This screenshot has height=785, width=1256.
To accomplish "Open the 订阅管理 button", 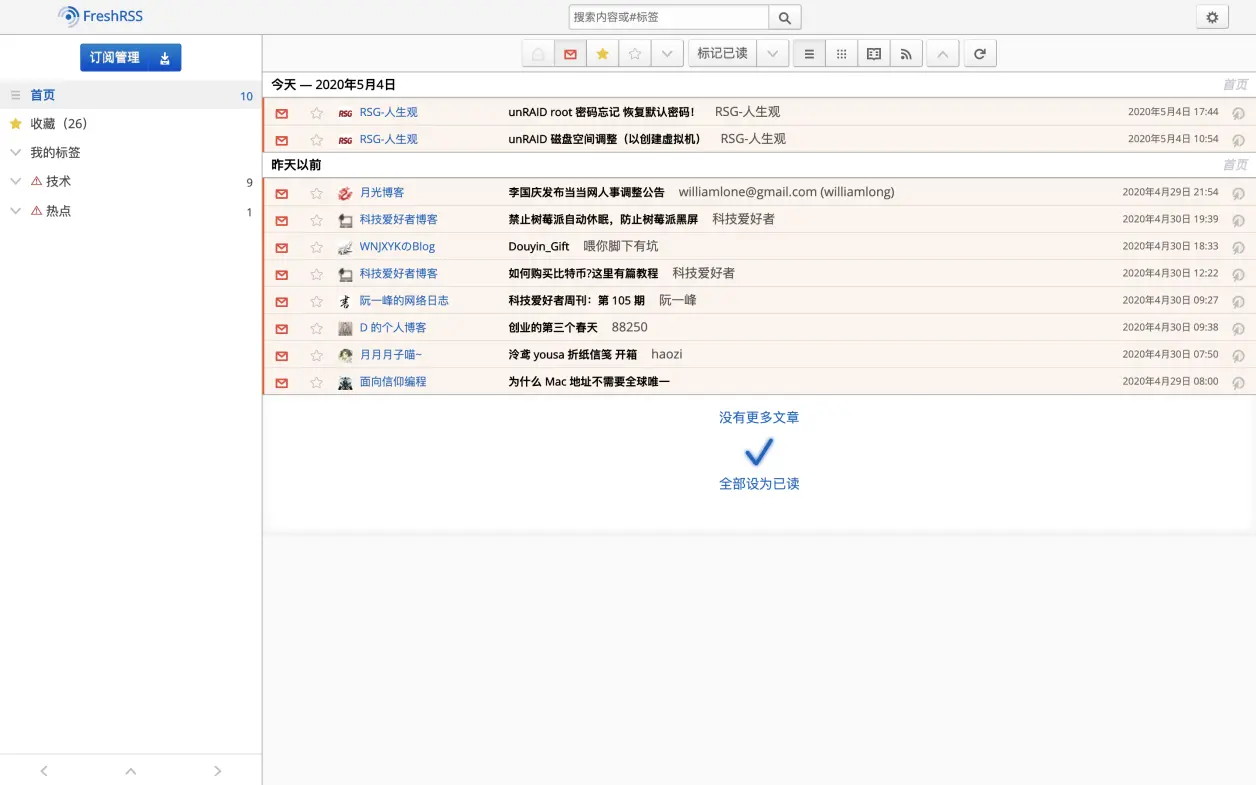I will [113, 57].
